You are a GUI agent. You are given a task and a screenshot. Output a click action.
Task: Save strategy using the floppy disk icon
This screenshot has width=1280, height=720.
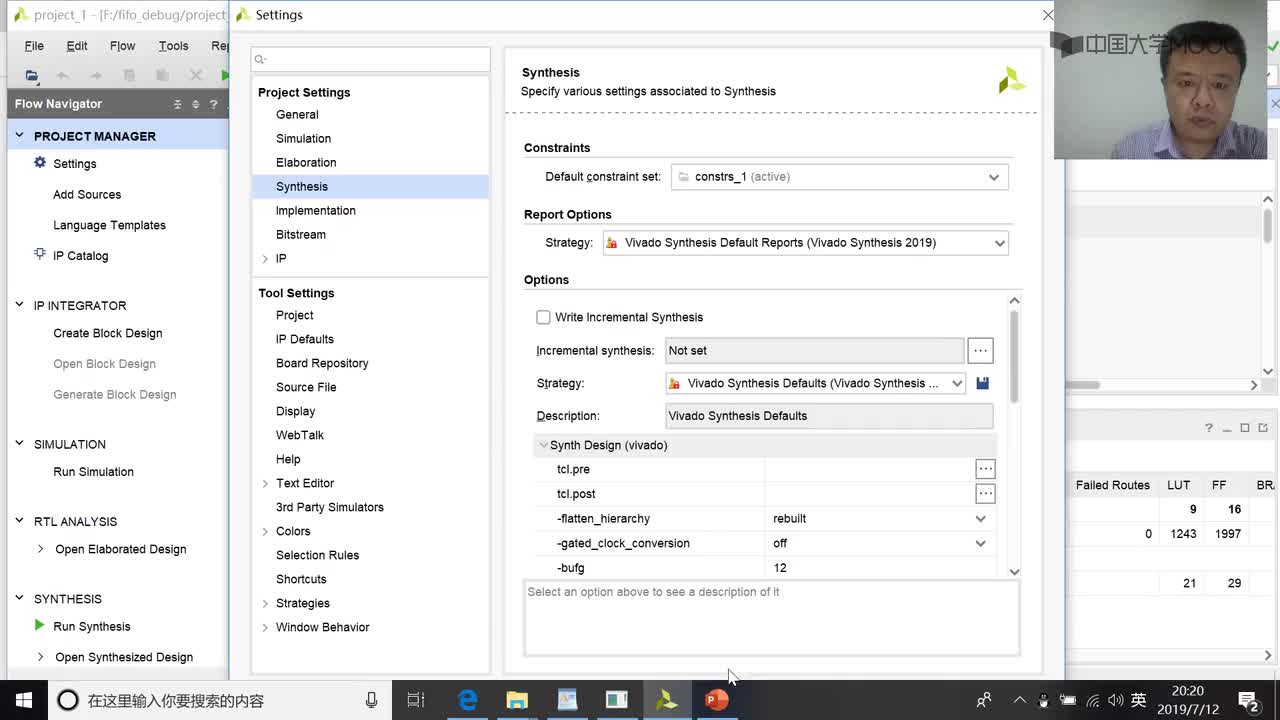click(982, 383)
